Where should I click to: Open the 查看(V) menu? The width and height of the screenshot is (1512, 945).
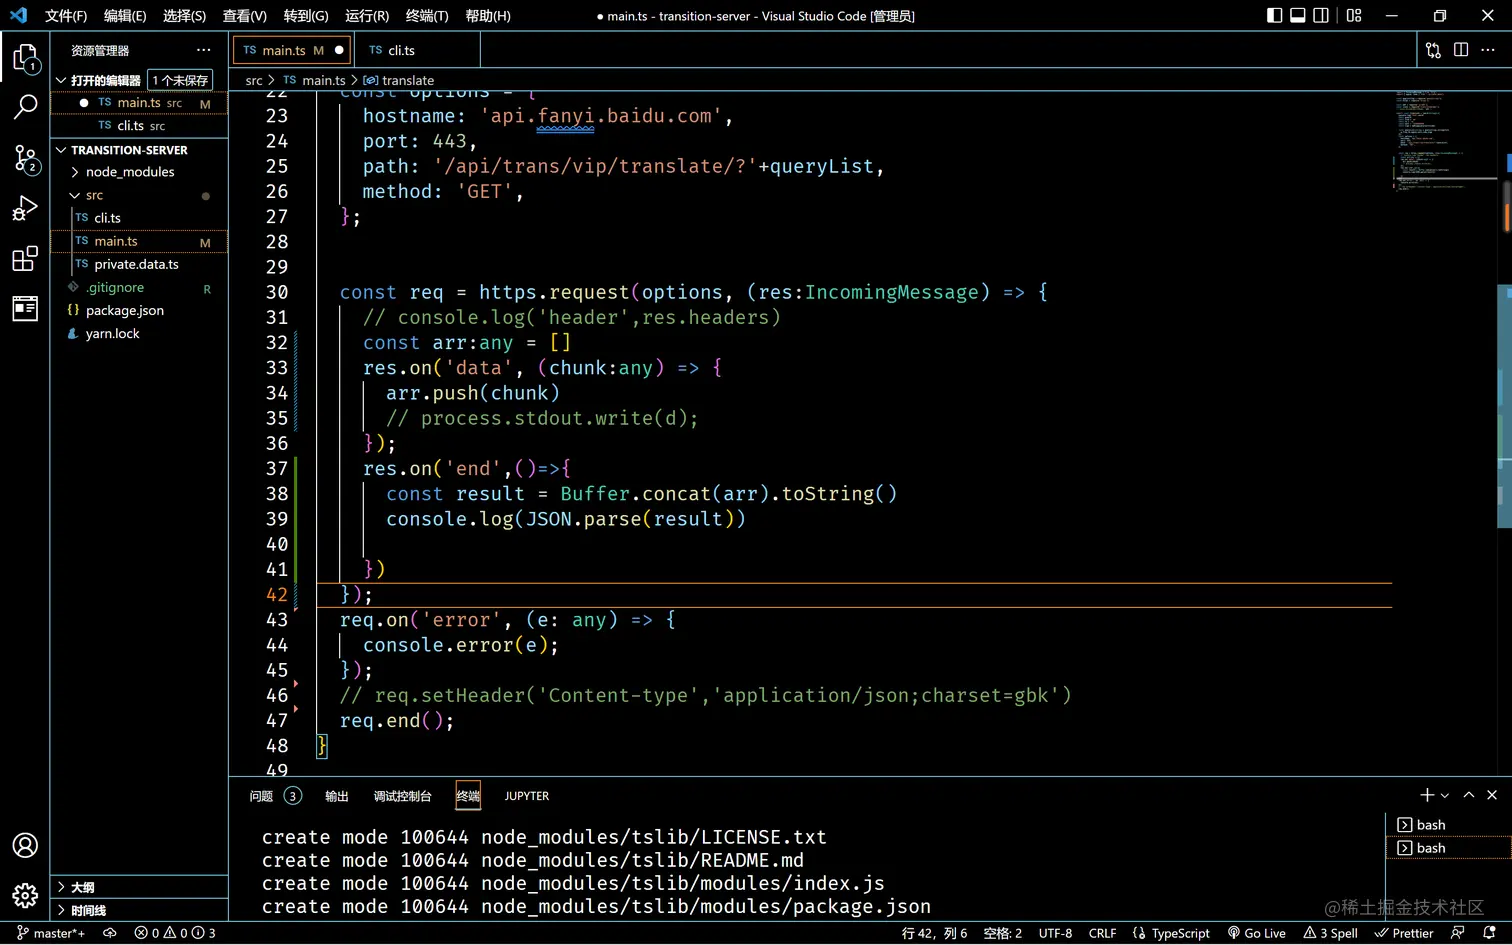click(244, 15)
